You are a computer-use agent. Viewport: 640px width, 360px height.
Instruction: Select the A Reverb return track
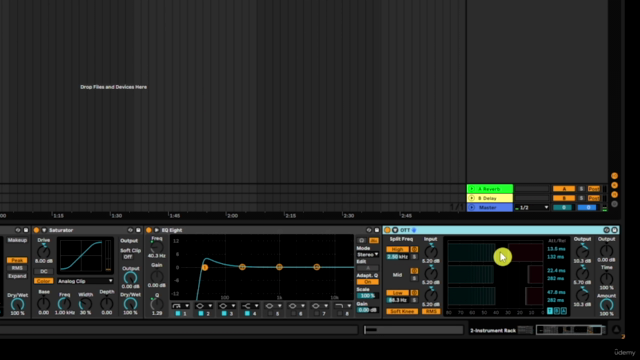click(x=490, y=189)
